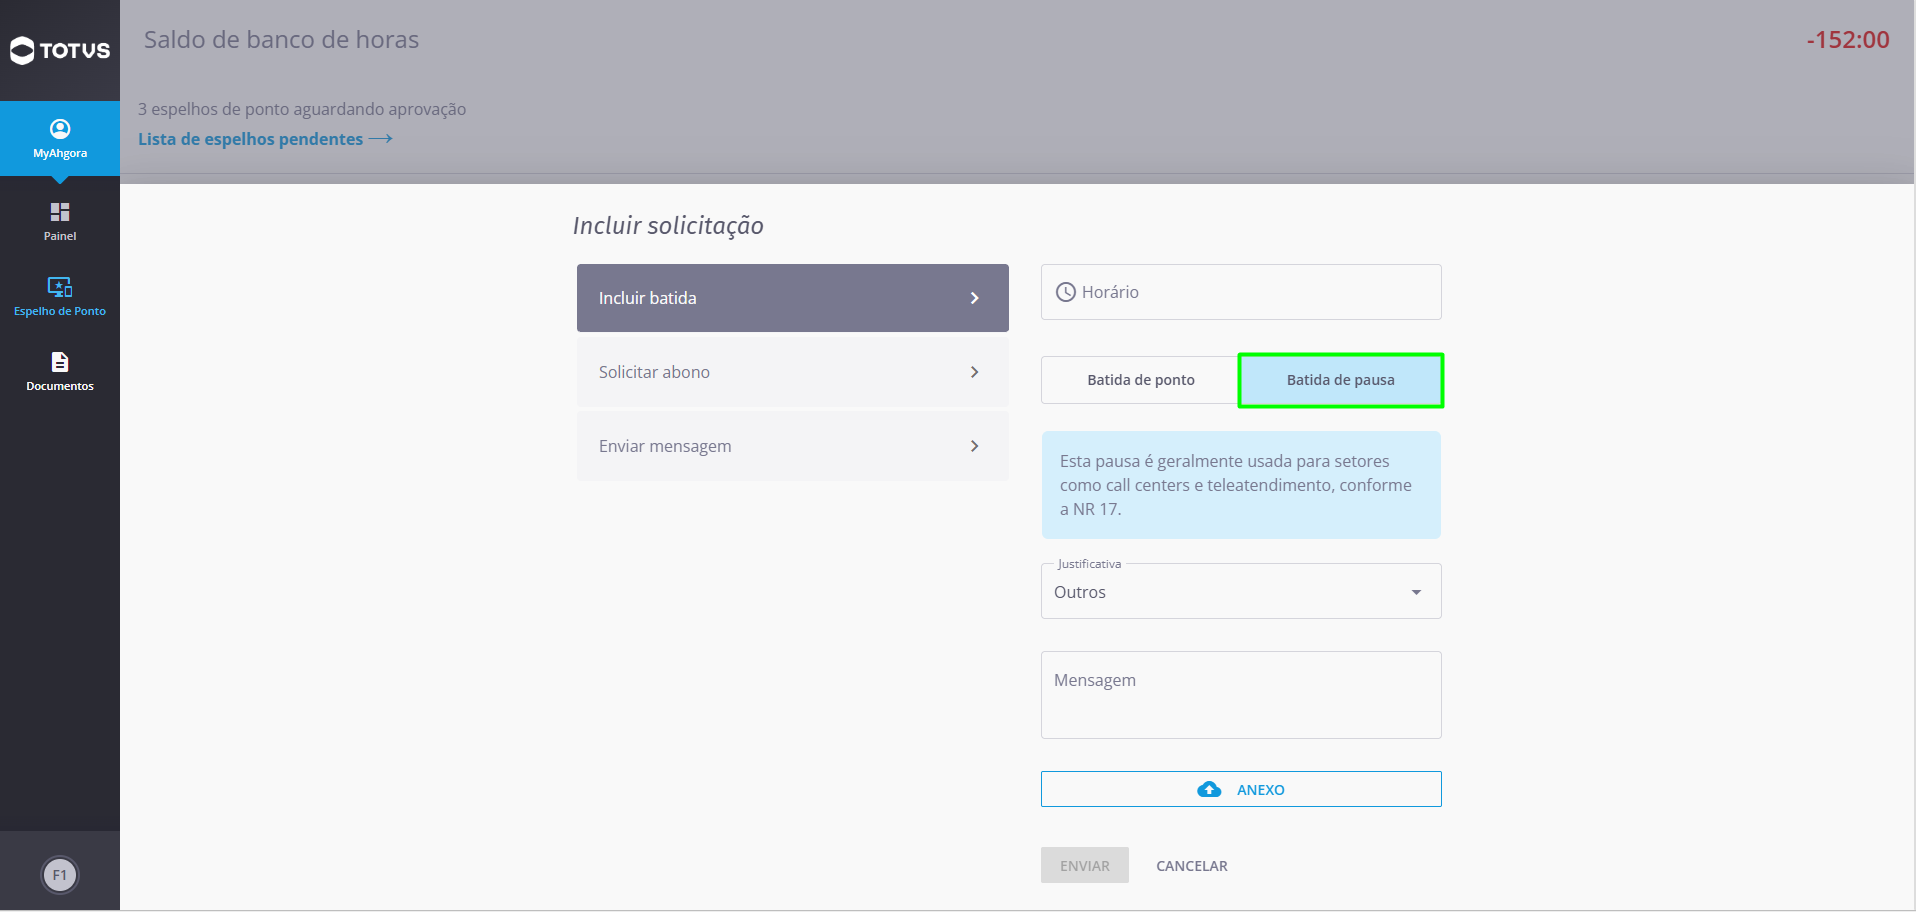Click the F1 user avatar

click(x=60, y=875)
